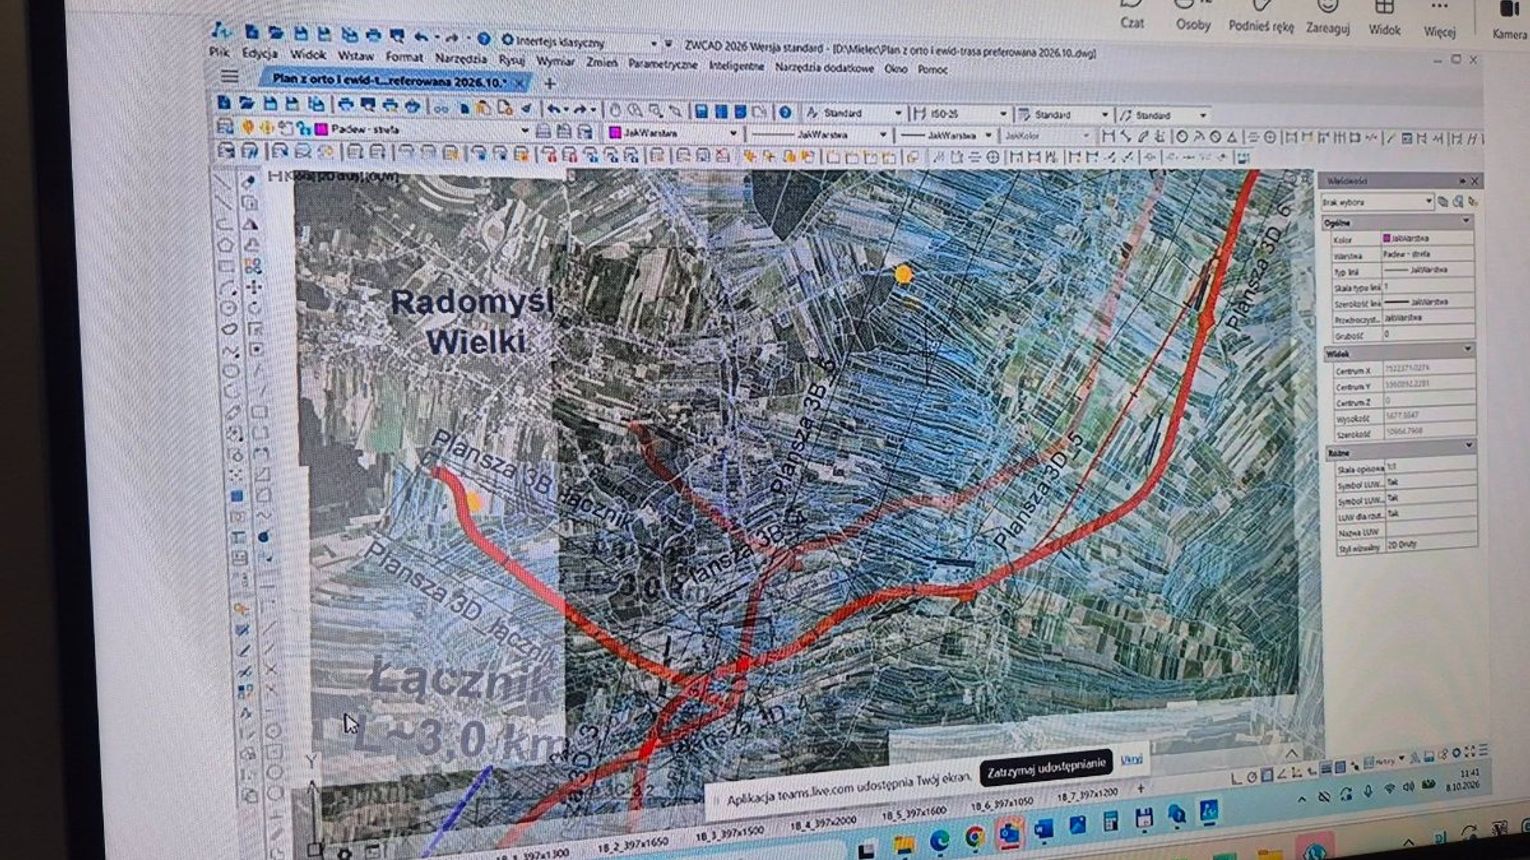Click the Ukryj link in the sharing bar
This screenshot has height=860, width=1530.
[x=1131, y=760]
